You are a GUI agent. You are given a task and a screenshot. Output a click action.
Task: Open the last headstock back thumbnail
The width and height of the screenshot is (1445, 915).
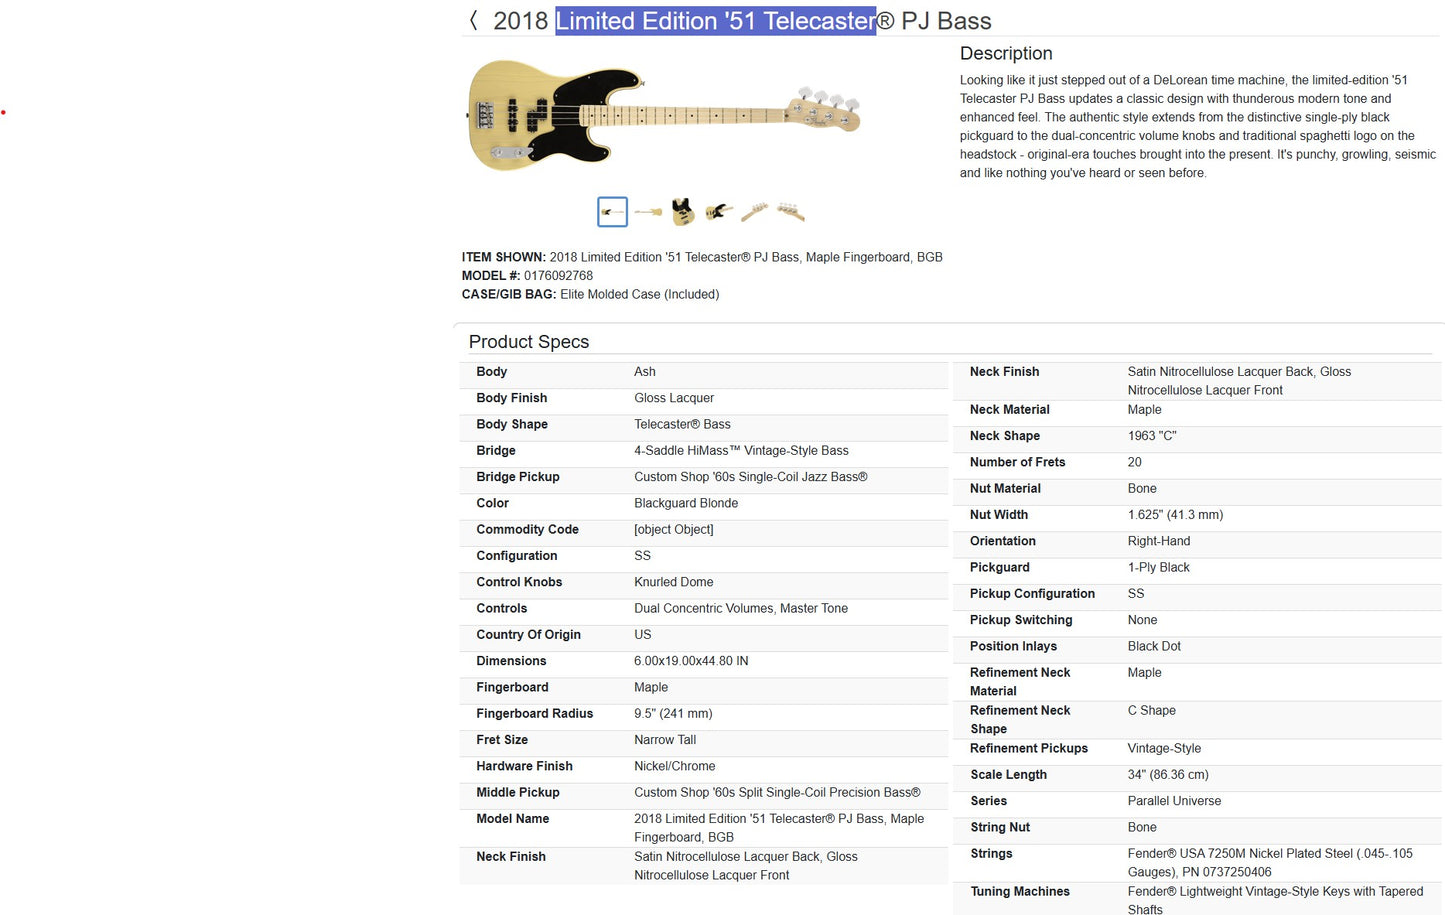790,212
